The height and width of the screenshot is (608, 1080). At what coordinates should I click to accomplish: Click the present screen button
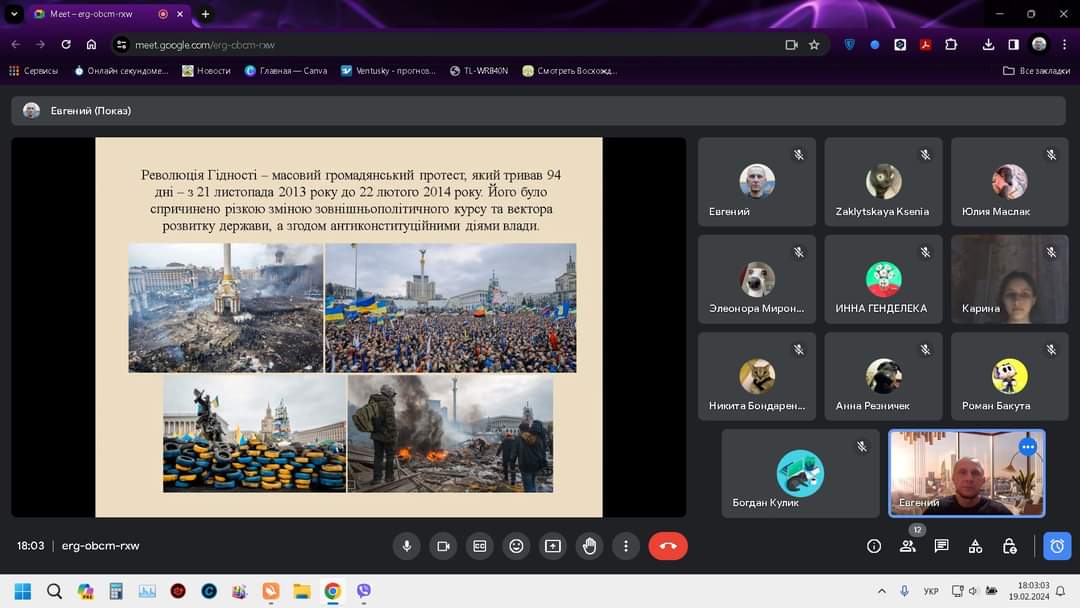pos(553,546)
